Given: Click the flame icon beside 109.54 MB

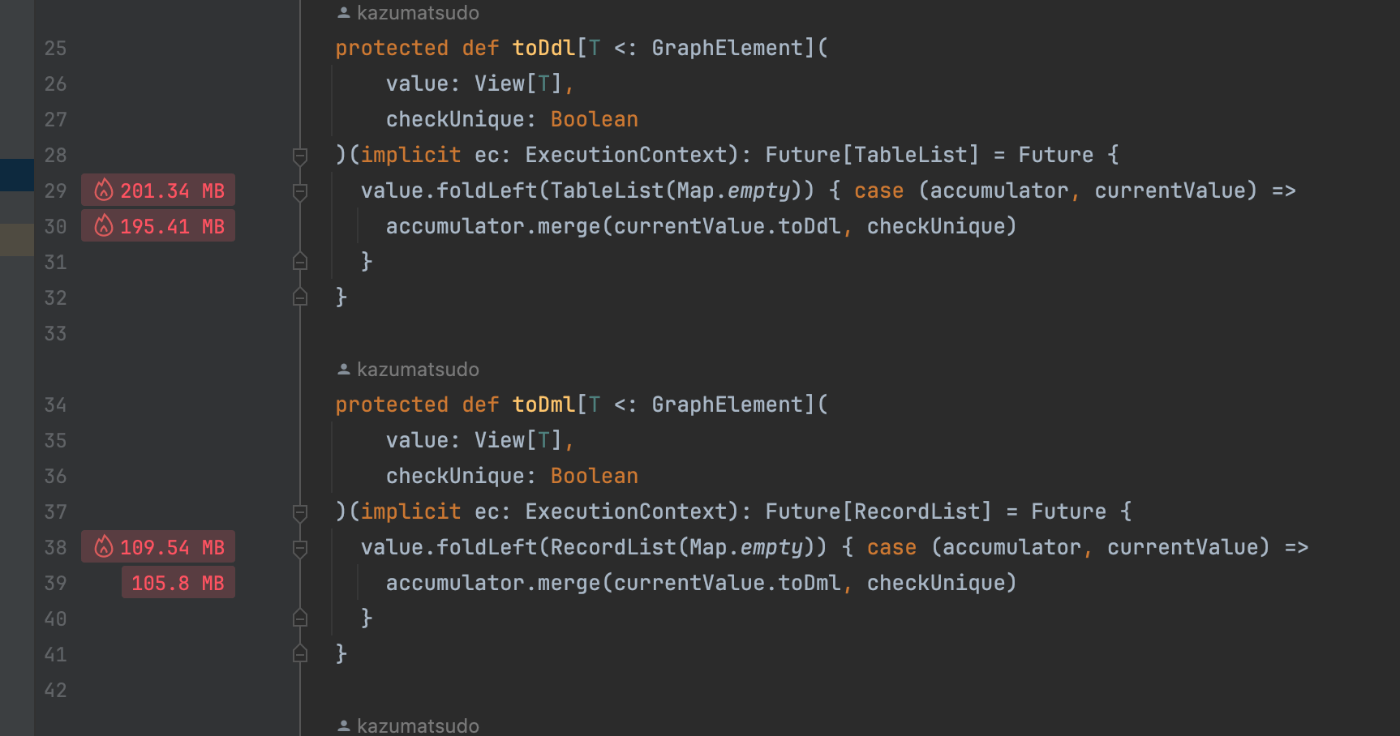Looking at the screenshot, I should point(104,548).
